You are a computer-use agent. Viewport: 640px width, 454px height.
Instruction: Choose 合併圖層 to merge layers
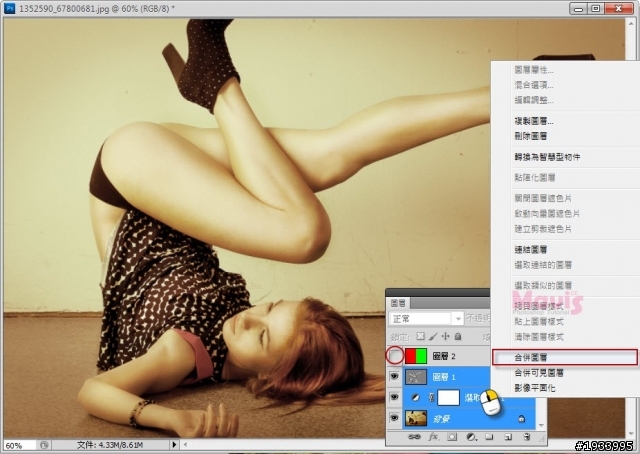565,357
